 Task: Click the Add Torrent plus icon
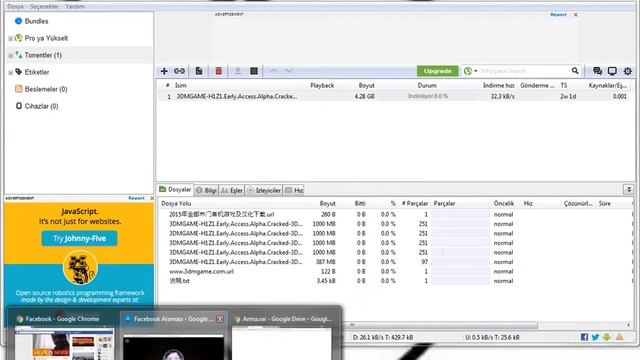pos(164,71)
